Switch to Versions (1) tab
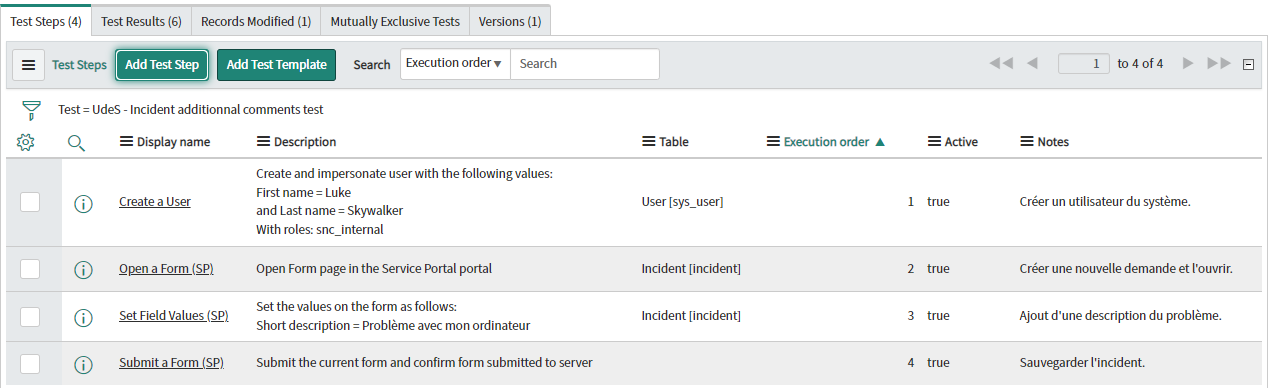This screenshot has width=1268, height=388. coord(510,21)
